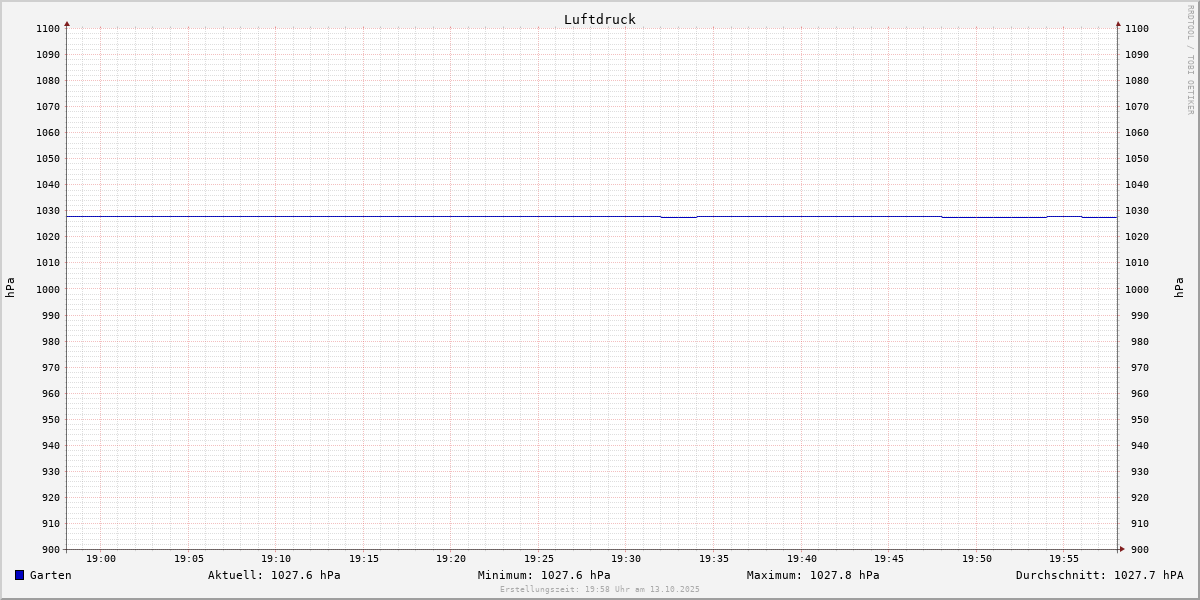This screenshot has width=1200, height=600.
Task: Click the hPa unit label on left side
Action: pos(10,288)
